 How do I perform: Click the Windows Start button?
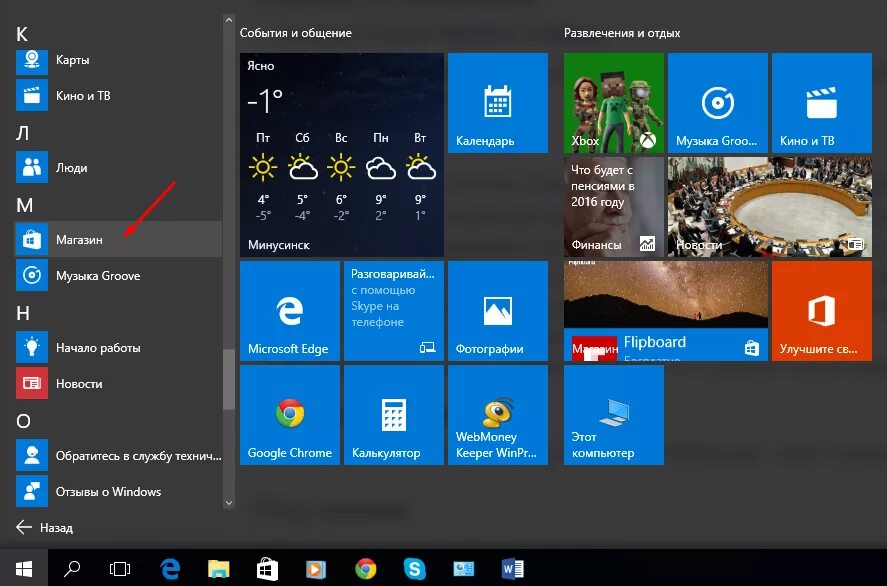click(x=24, y=568)
